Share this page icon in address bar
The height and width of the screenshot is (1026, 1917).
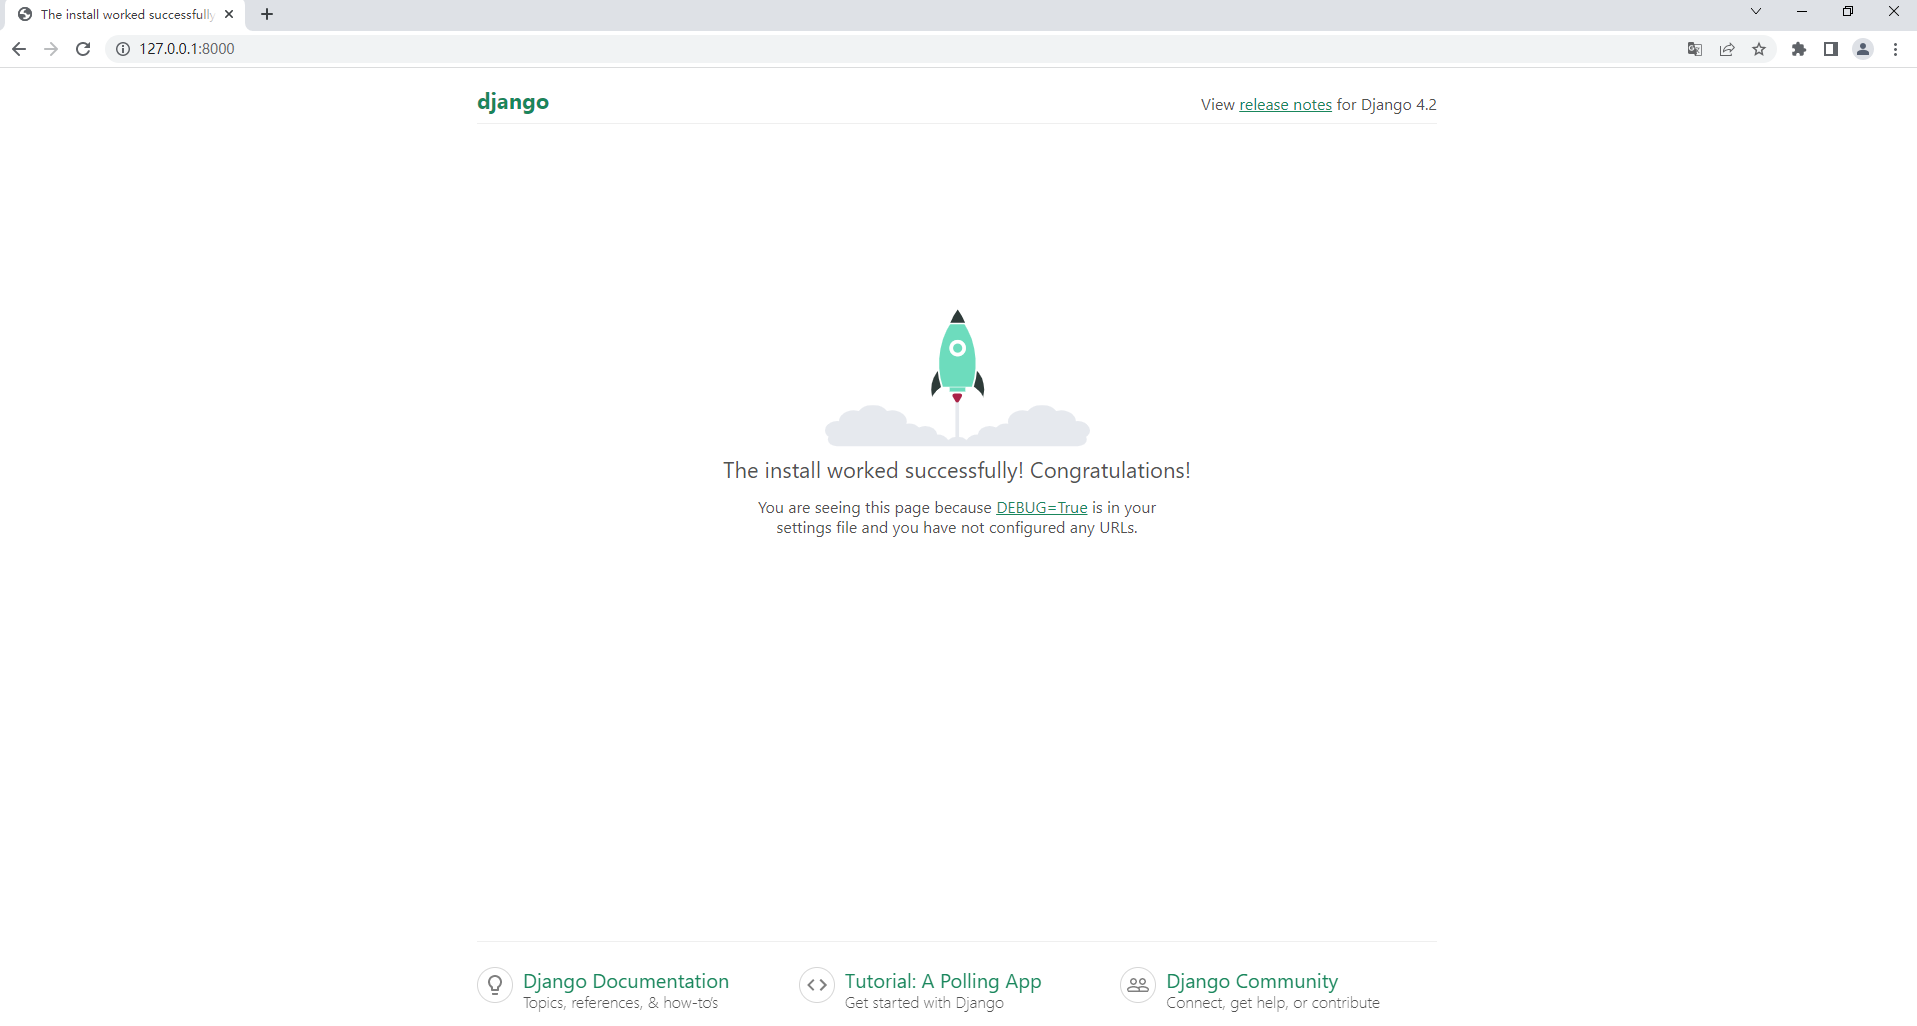[1727, 49]
